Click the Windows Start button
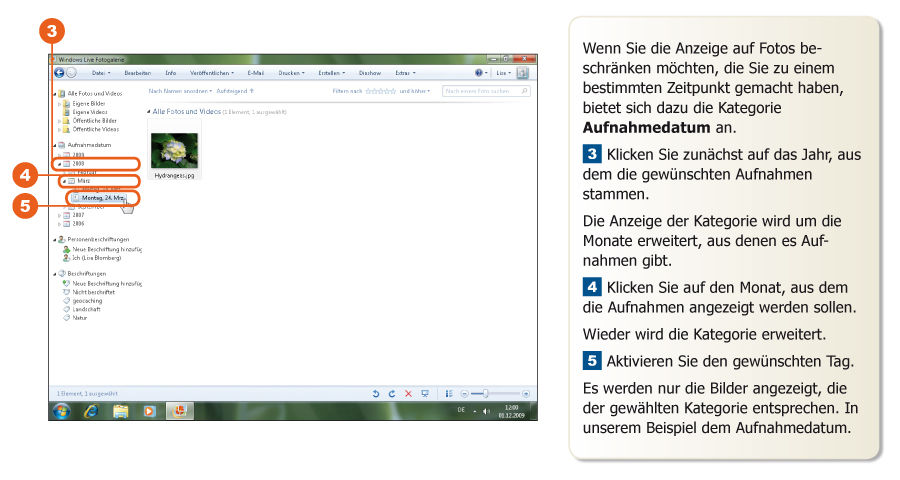This screenshot has width=900, height=480. coord(62,410)
